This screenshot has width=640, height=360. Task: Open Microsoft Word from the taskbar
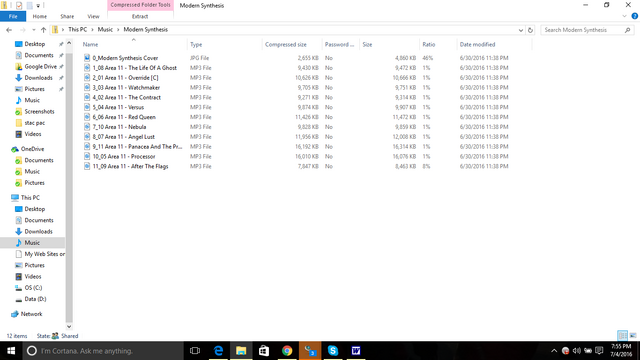point(356,351)
